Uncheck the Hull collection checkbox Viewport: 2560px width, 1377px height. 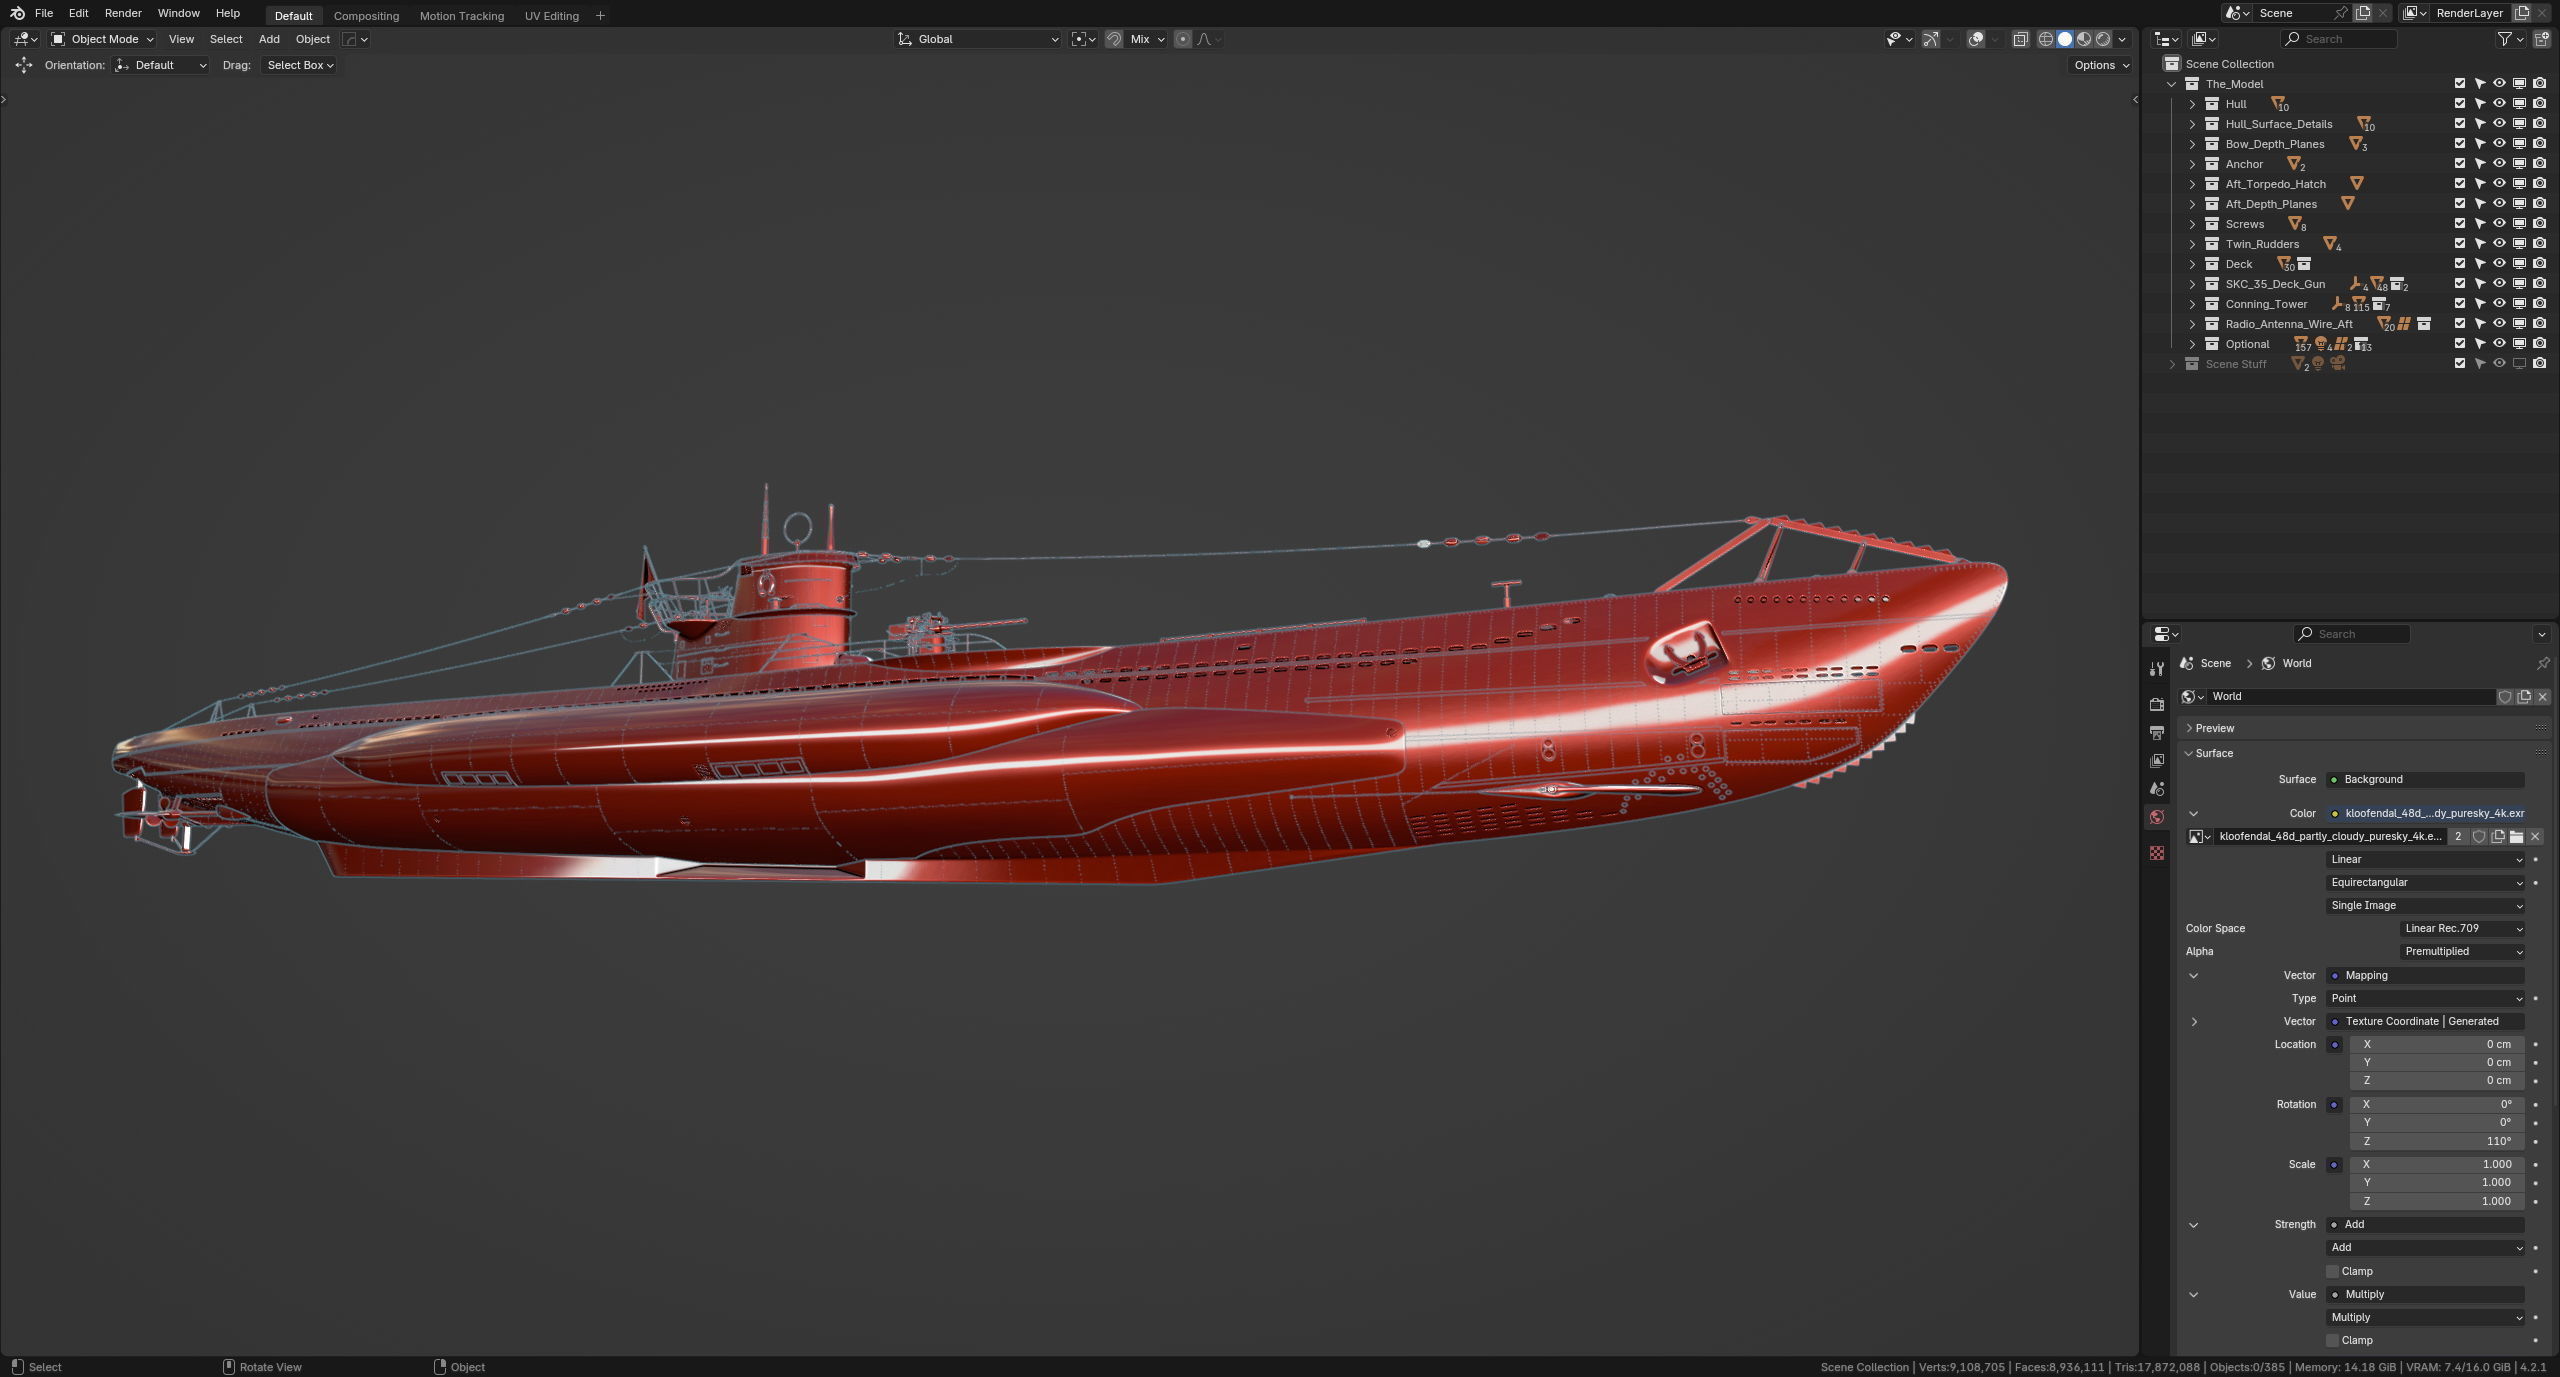click(2460, 104)
